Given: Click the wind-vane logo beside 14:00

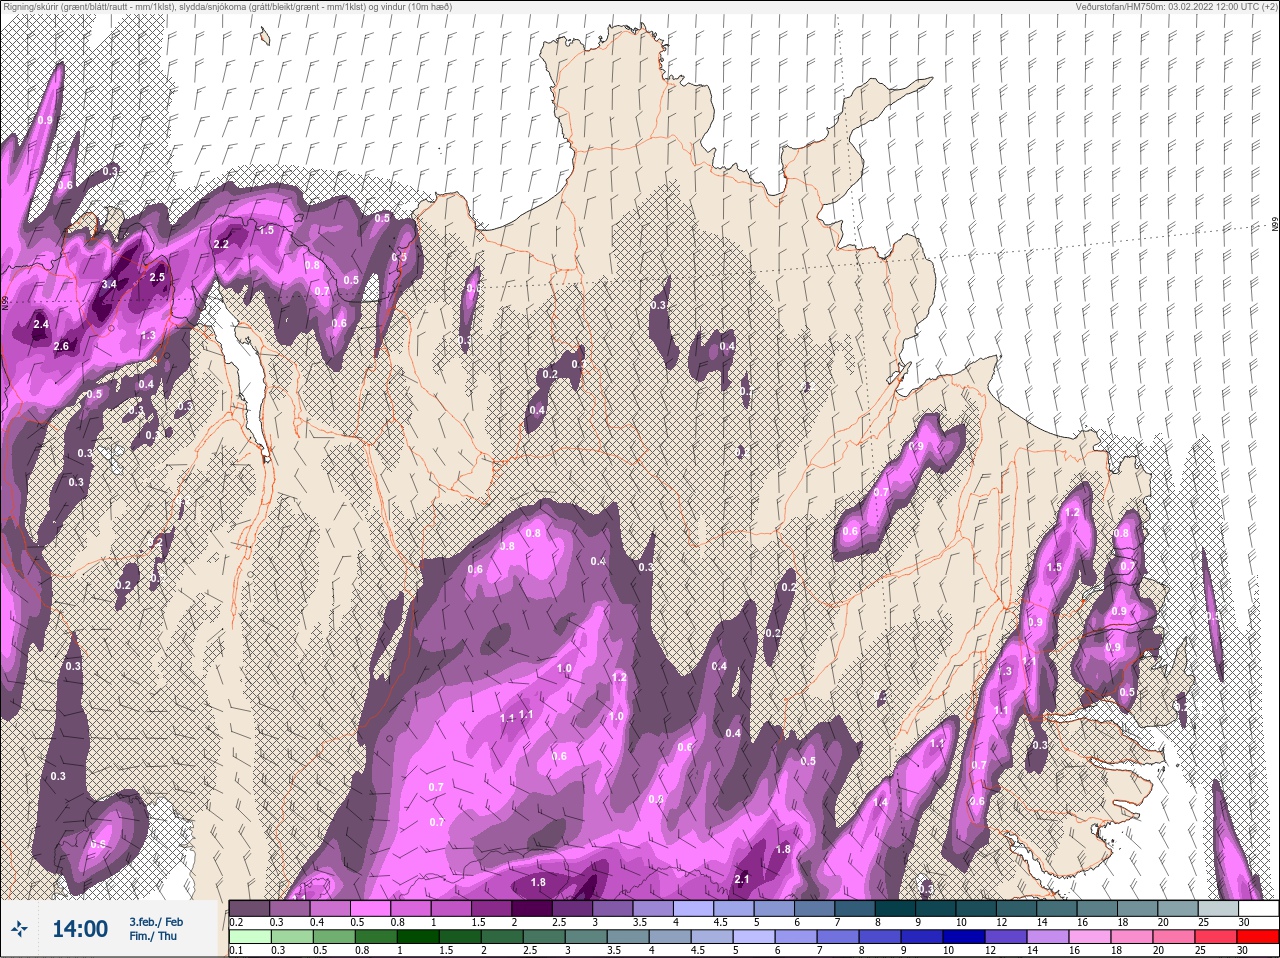Looking at the screenshot, I should (x=20, y=929).
